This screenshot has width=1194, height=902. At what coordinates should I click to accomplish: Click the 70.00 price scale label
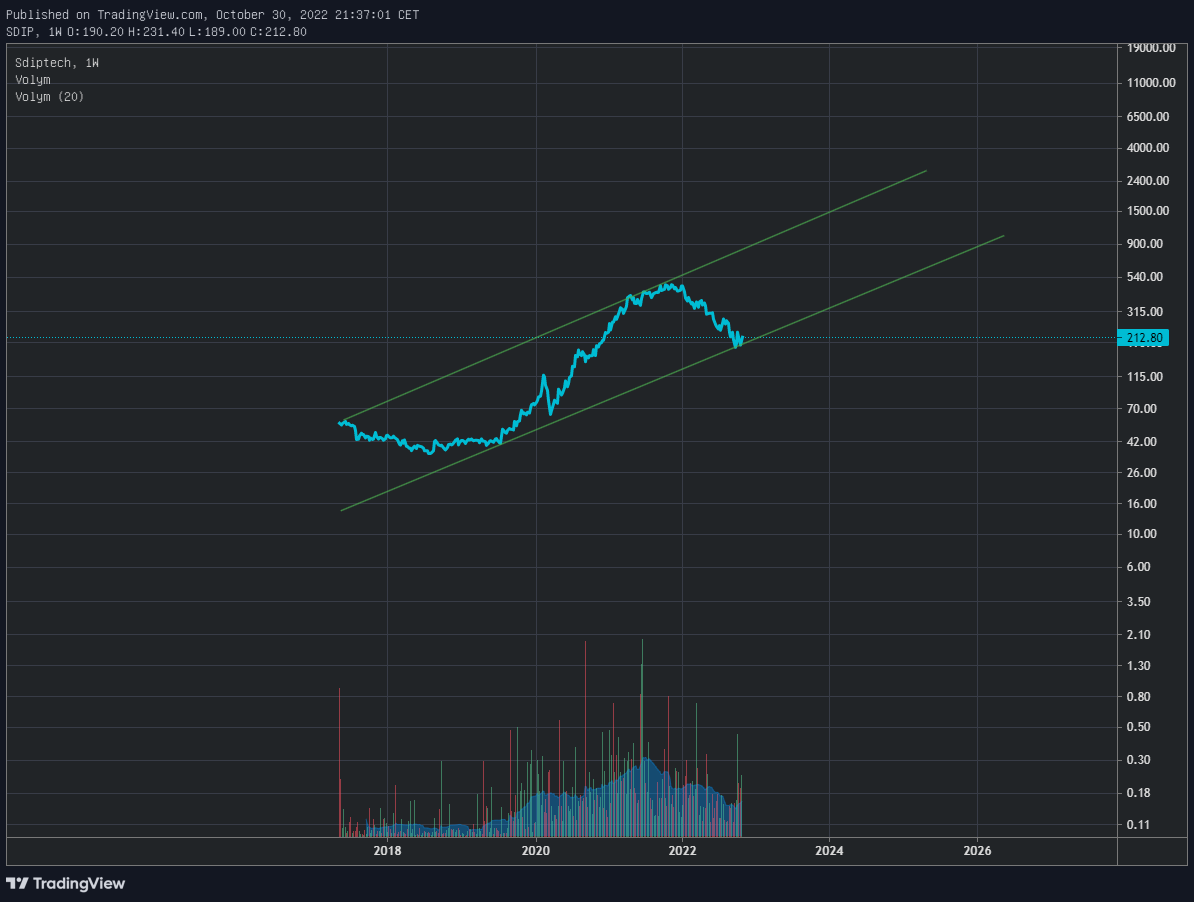point(1142,409)
